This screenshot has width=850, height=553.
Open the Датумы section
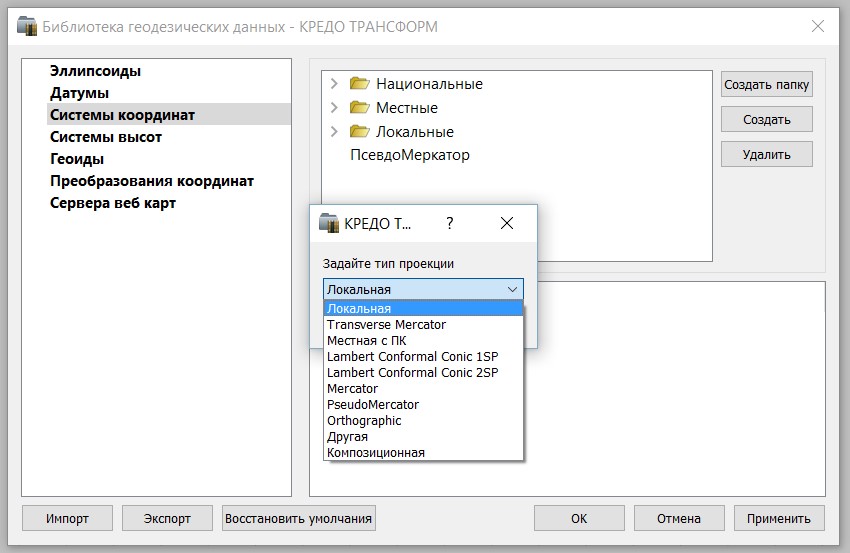click(x=79, y=93)
